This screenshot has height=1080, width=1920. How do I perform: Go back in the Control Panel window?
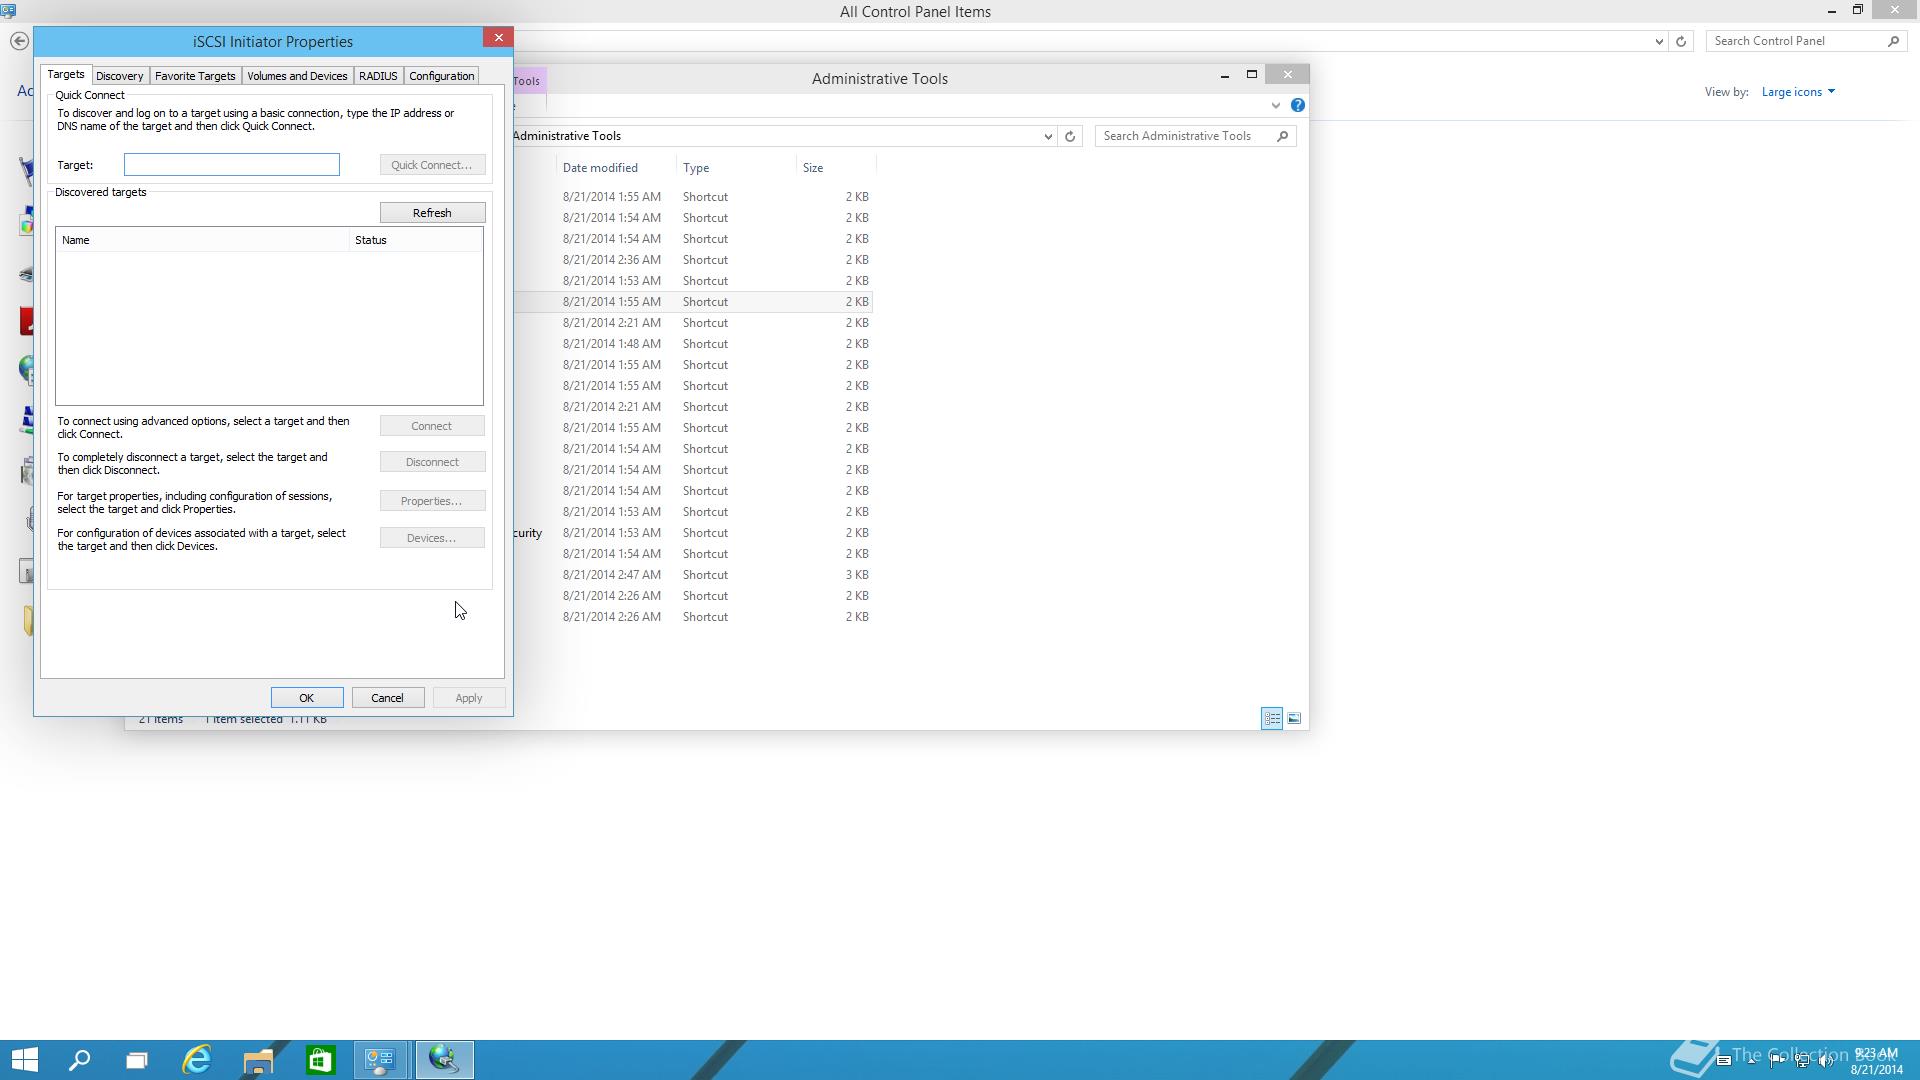coord(19,41)
